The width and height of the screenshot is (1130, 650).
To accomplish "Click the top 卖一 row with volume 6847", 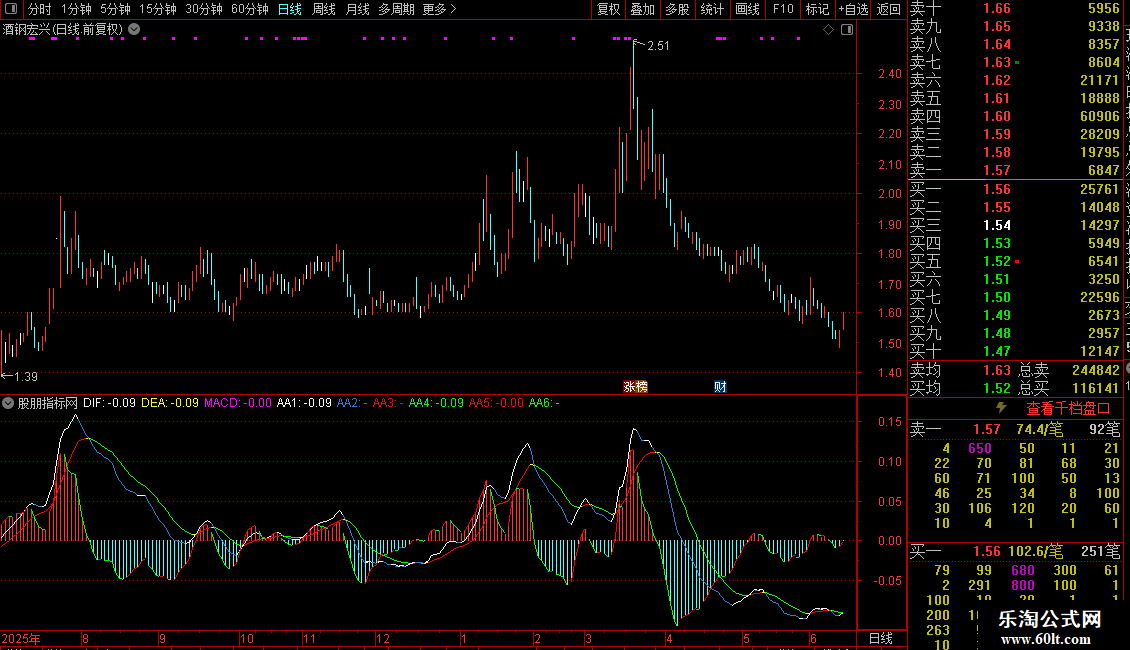I will (x=1015, y=171).
